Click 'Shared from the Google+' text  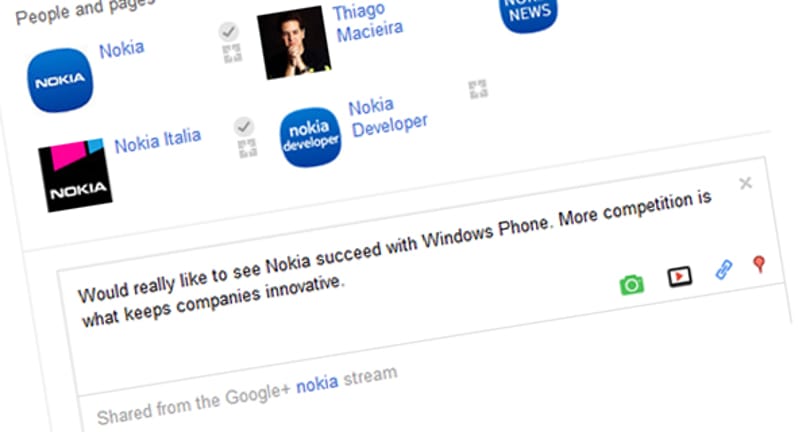click(x=193, y=404)
